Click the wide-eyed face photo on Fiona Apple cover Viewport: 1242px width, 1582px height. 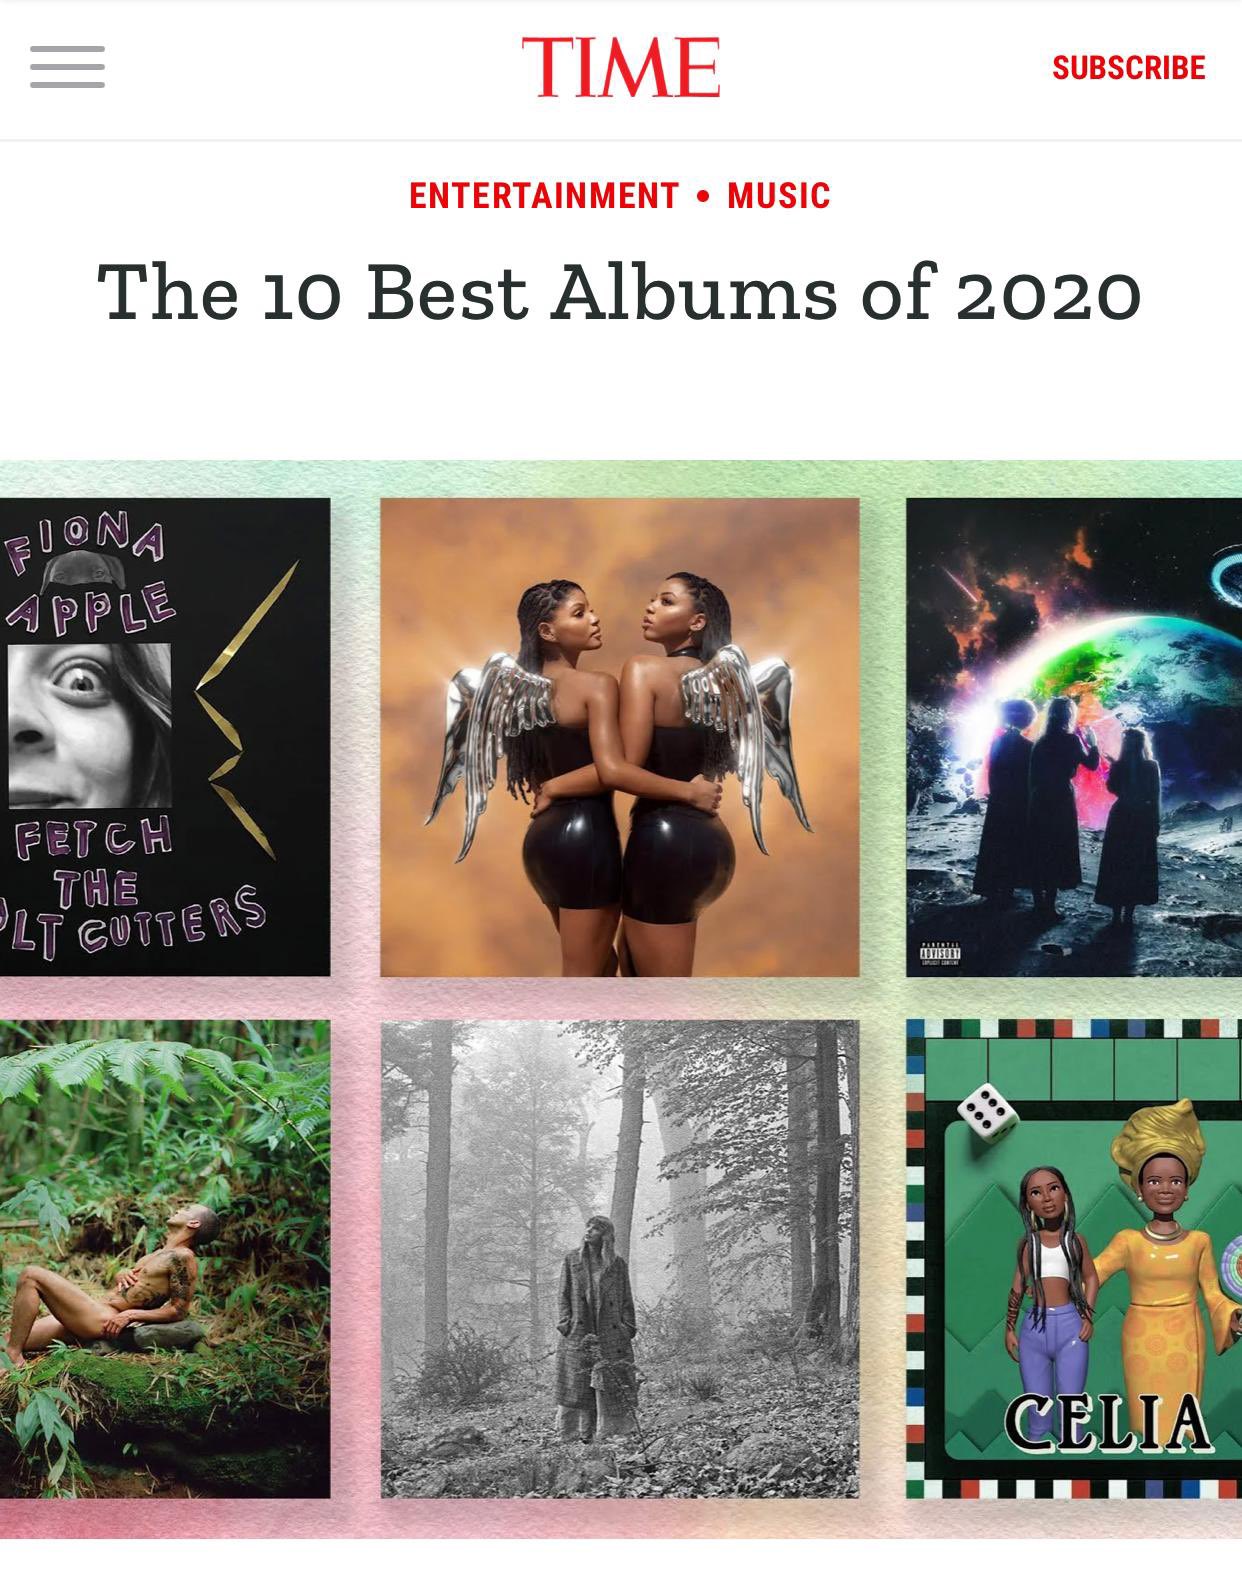pyautogui.click(x=89, y=726)
